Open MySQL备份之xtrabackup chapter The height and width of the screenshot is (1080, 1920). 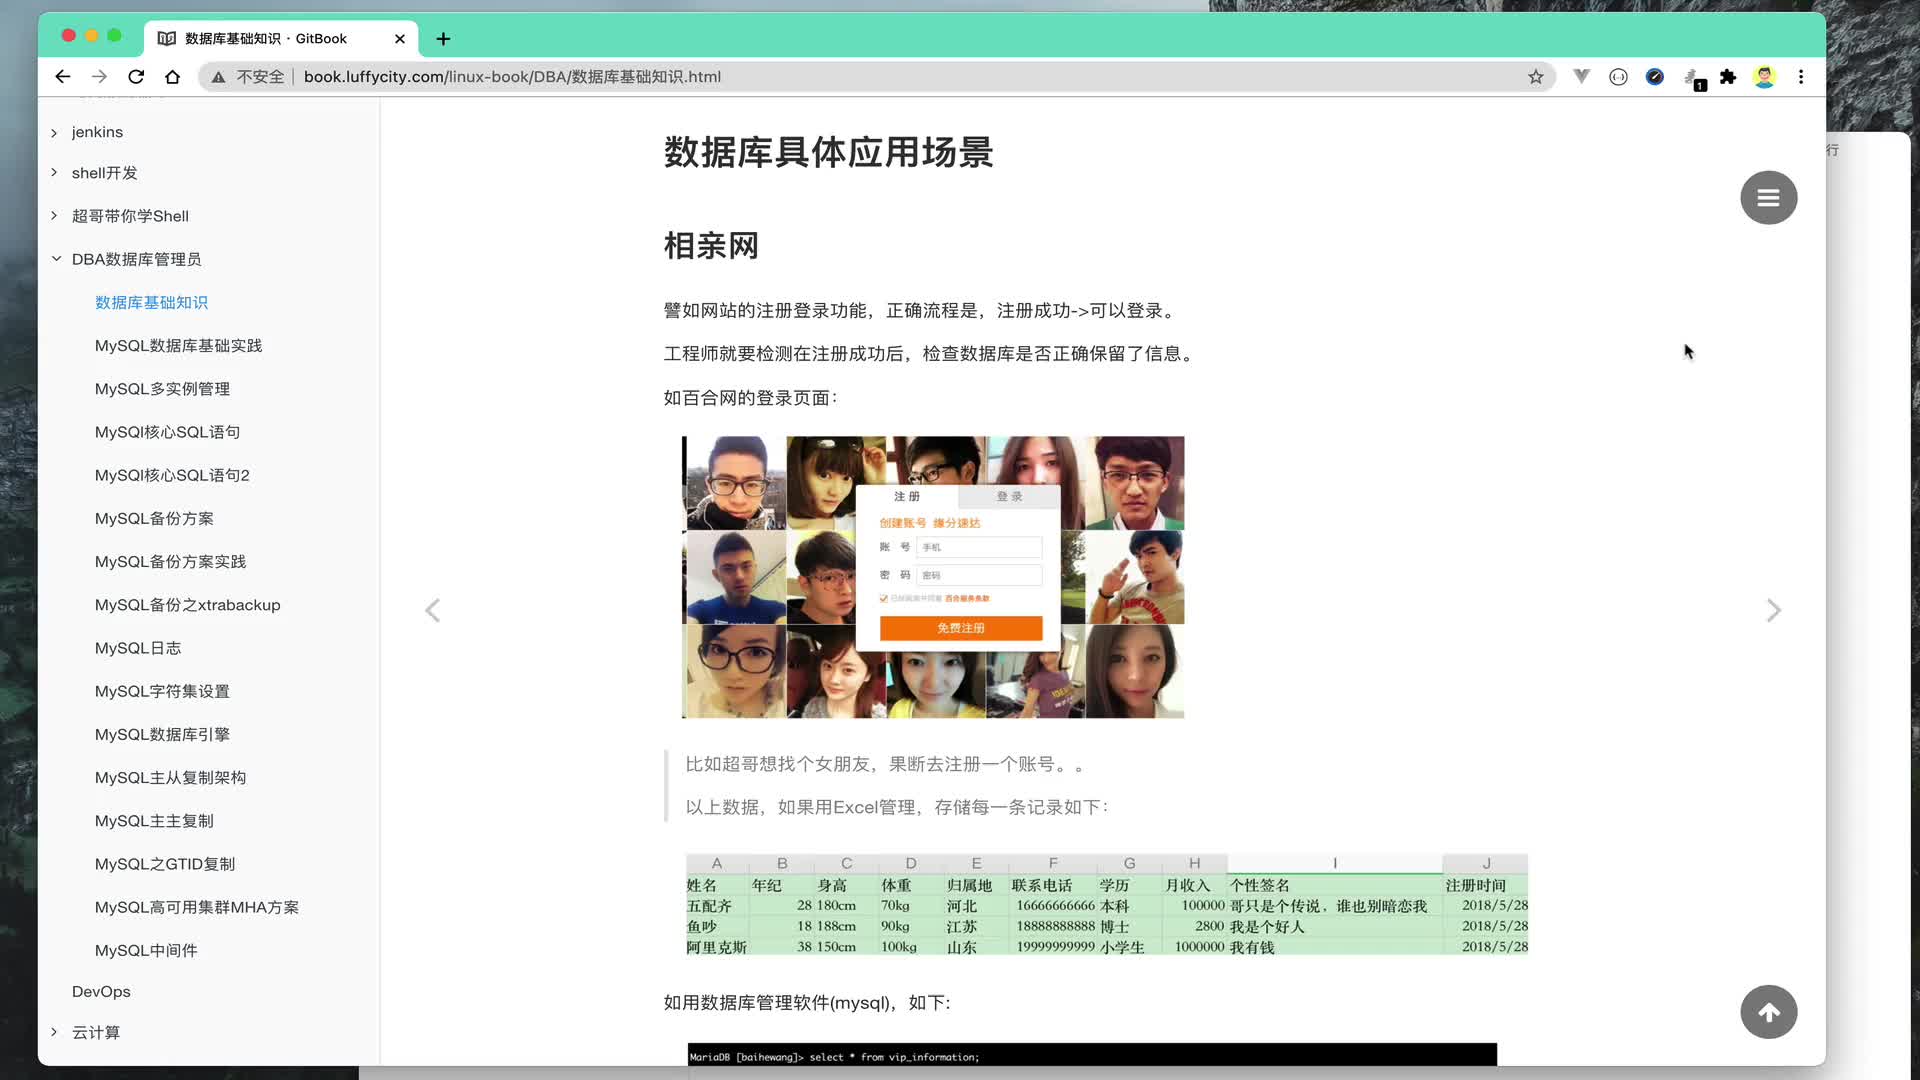(187, 605)
